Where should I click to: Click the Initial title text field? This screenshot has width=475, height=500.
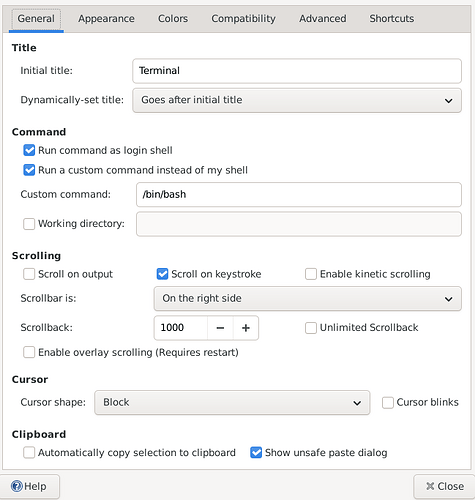tap(297, 71)
